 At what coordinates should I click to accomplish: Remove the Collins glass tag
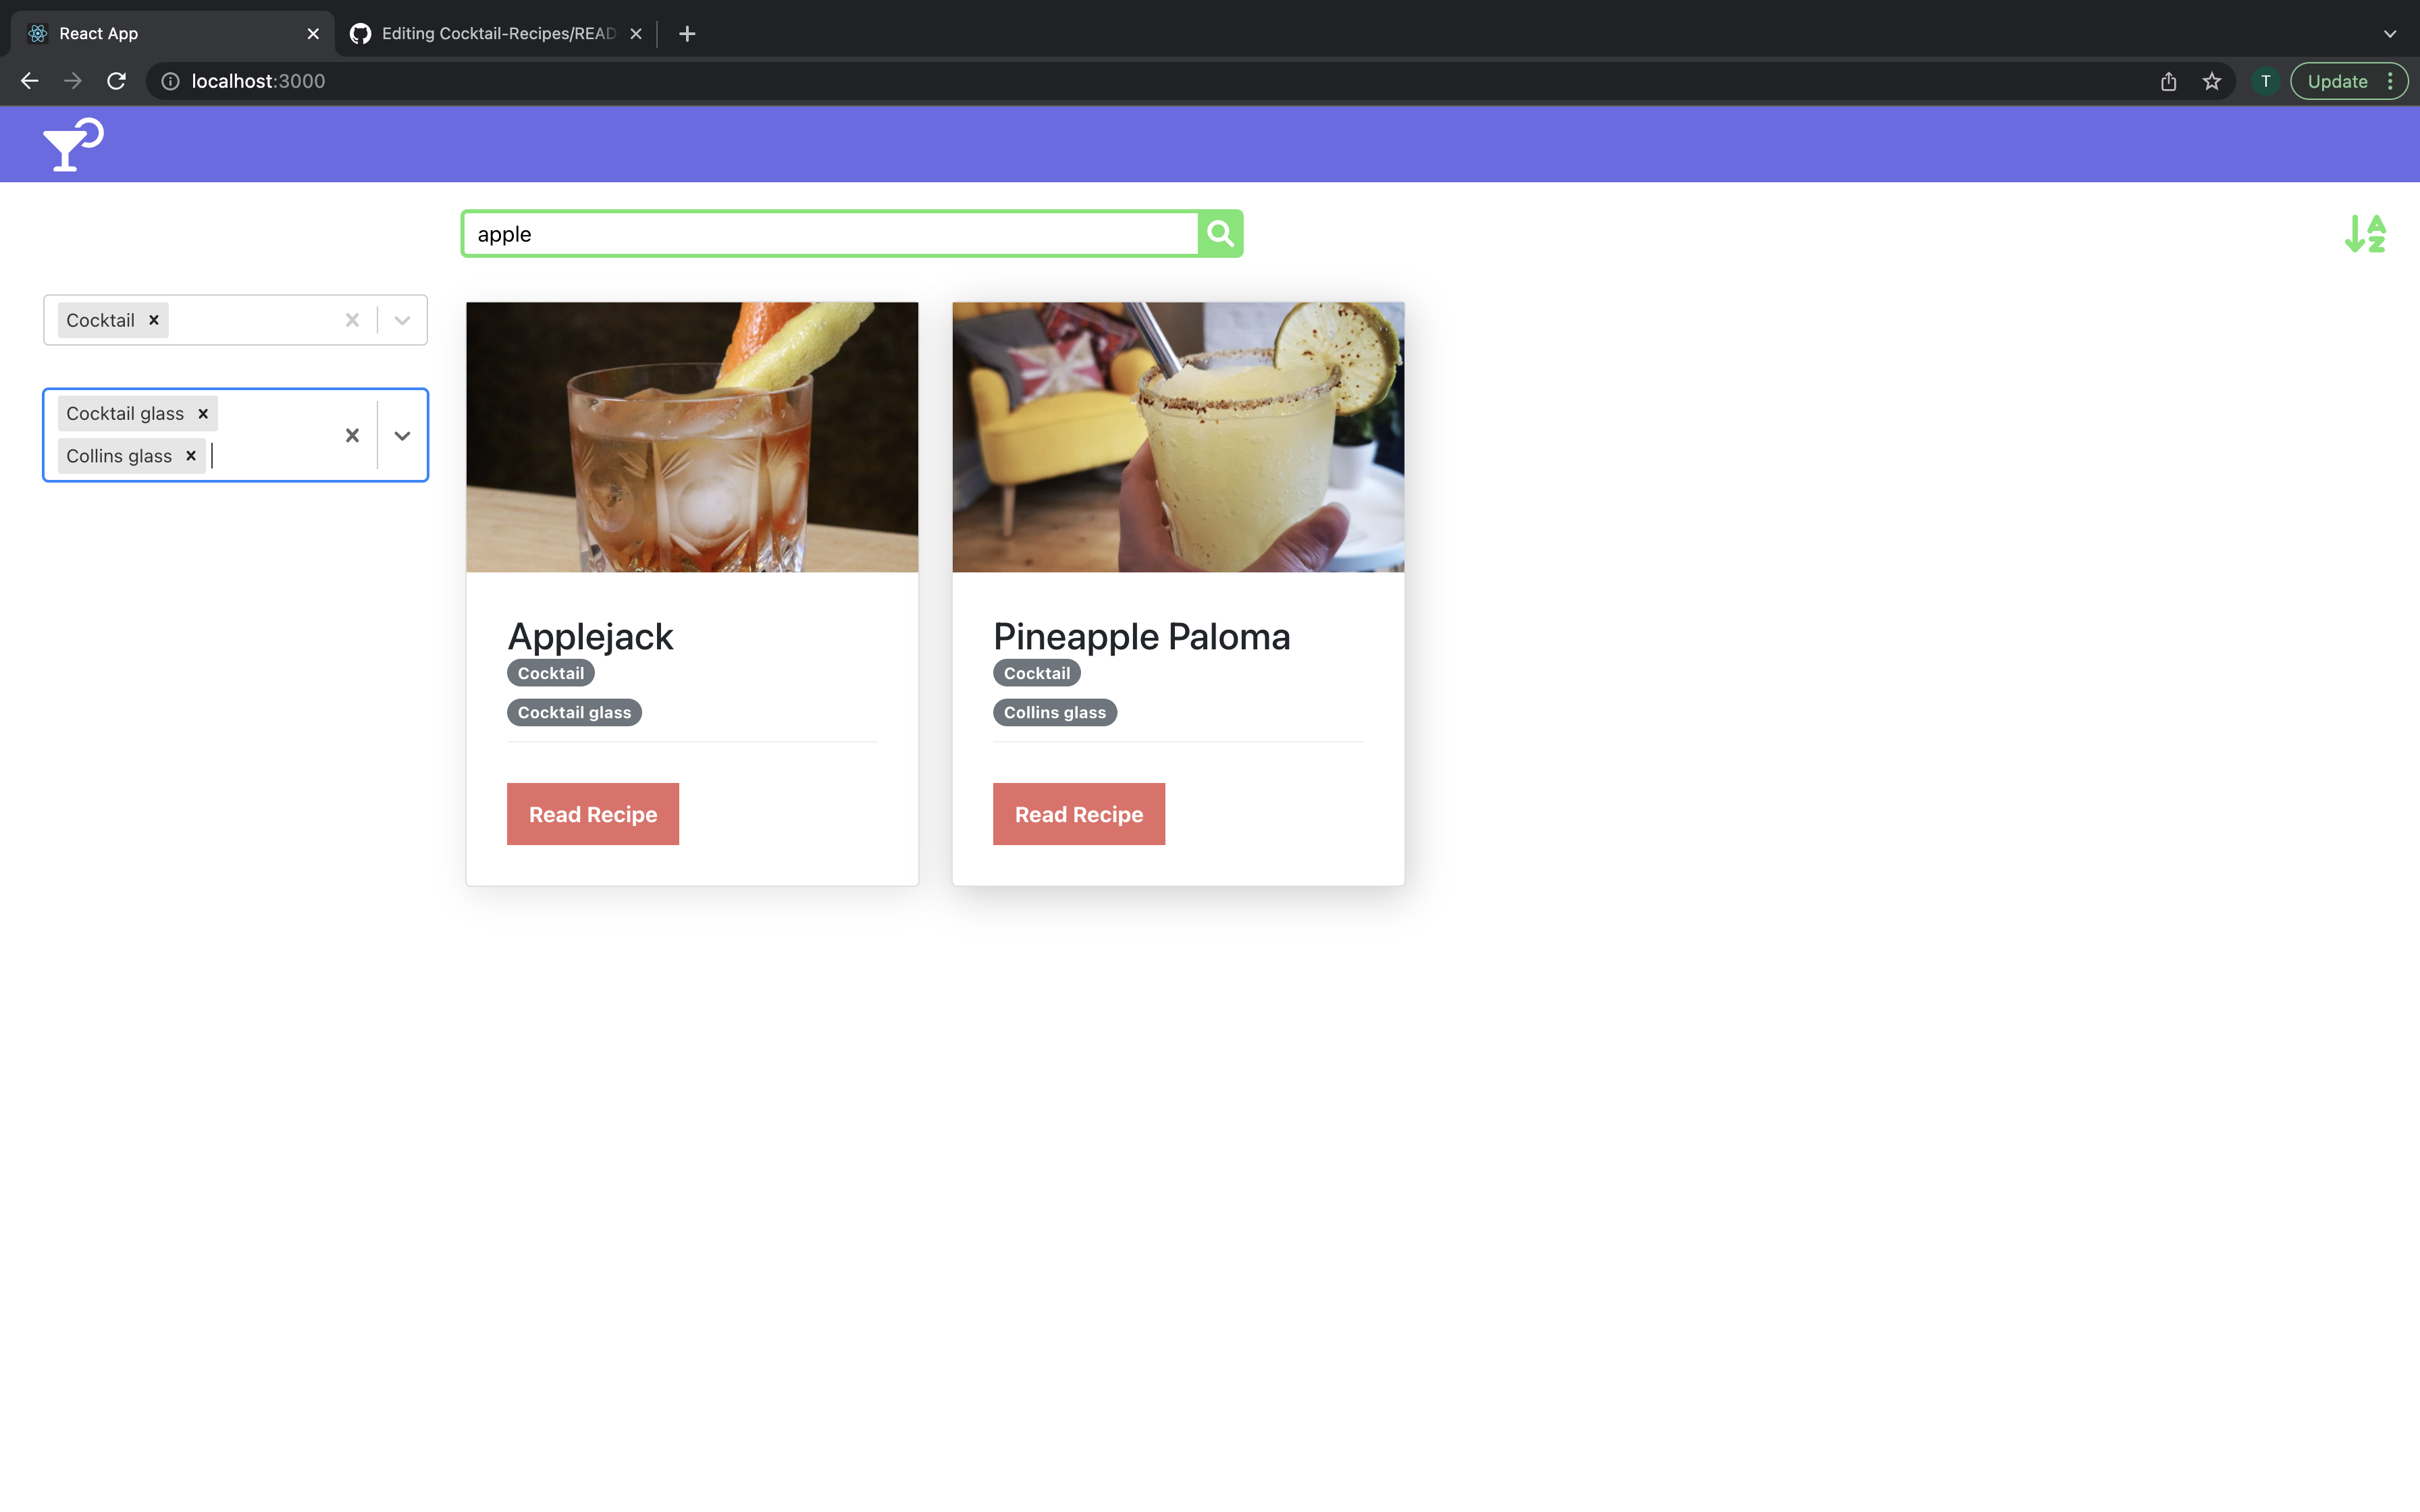(x=191, y=456)
